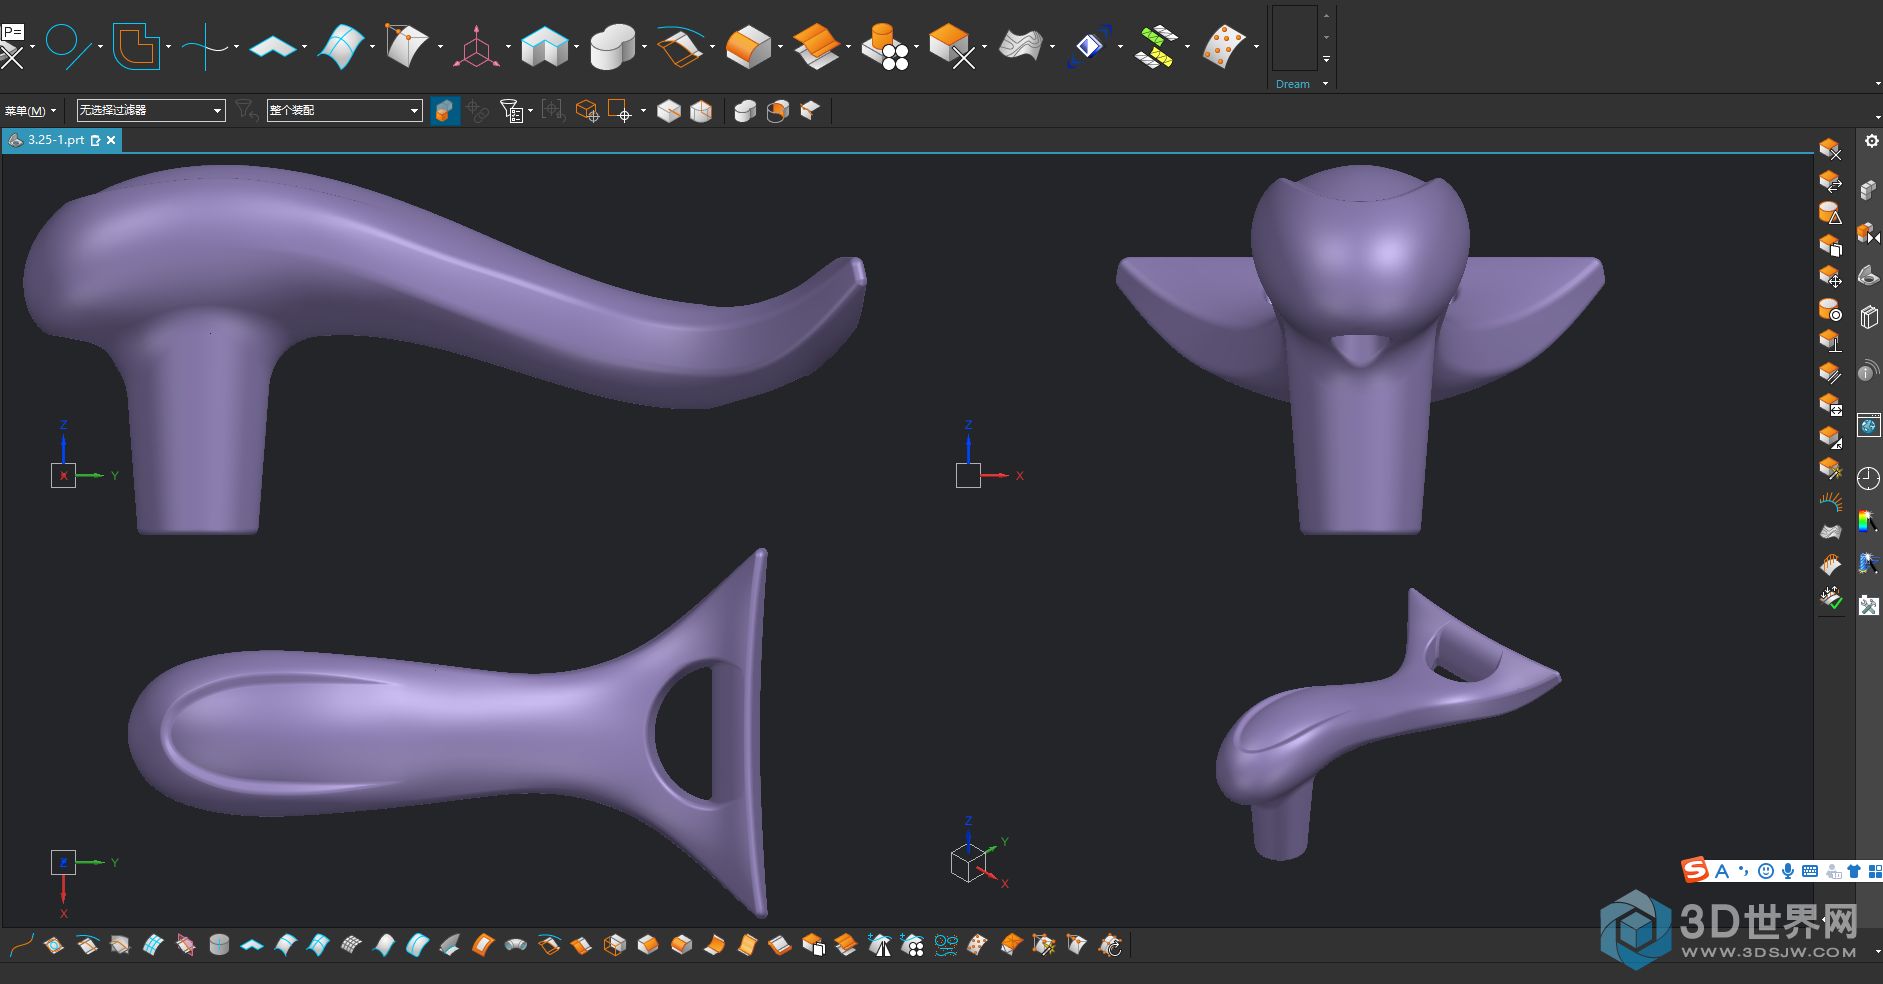This screenshot has height=984, width=1883.
Task: Click the curve analysis comb icon
Action: [1830, 501]
